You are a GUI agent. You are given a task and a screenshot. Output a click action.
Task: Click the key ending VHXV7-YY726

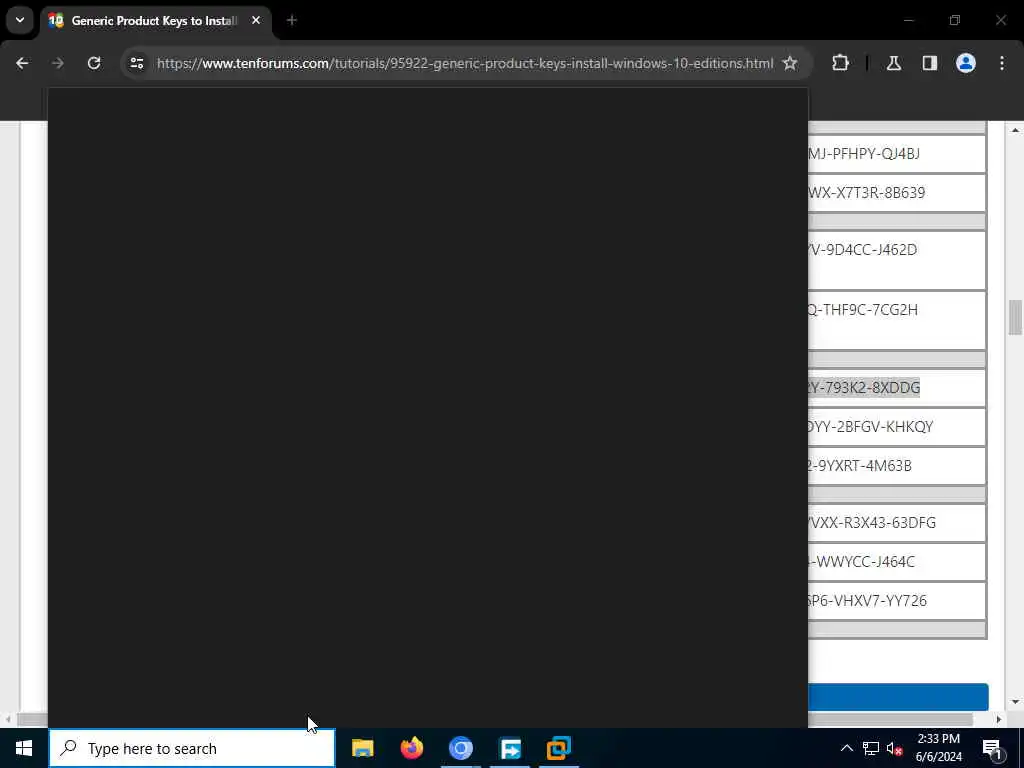868,601
